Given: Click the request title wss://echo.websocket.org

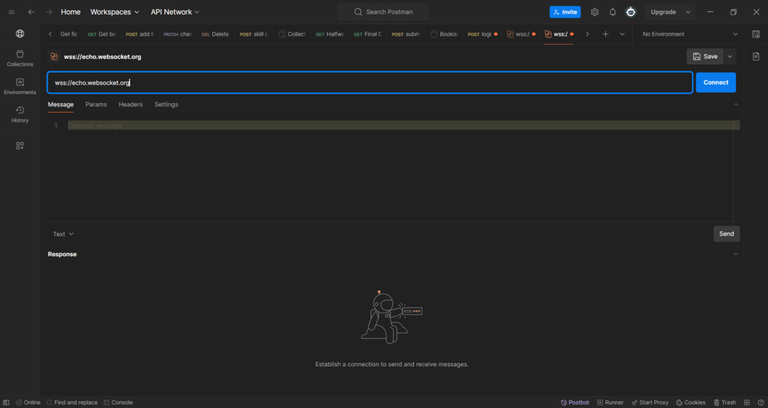Looking at the screenshot, I should [x=102, y=57].
